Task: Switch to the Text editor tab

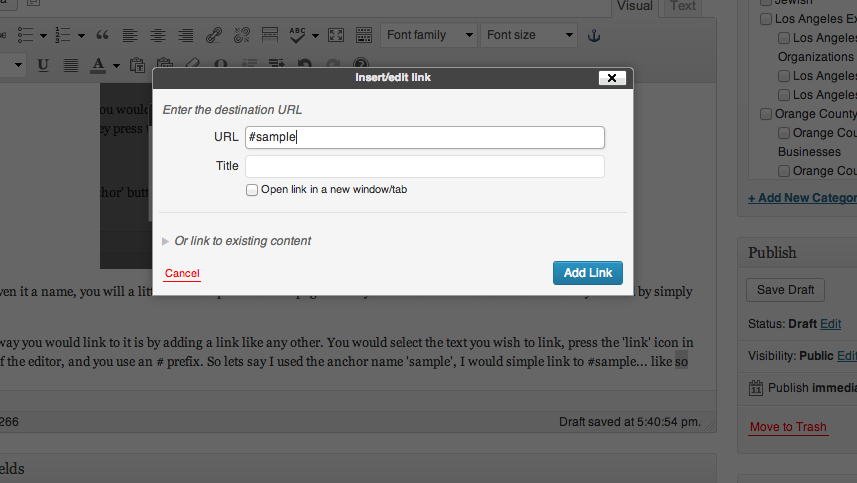Action: [x=683, y=7]
